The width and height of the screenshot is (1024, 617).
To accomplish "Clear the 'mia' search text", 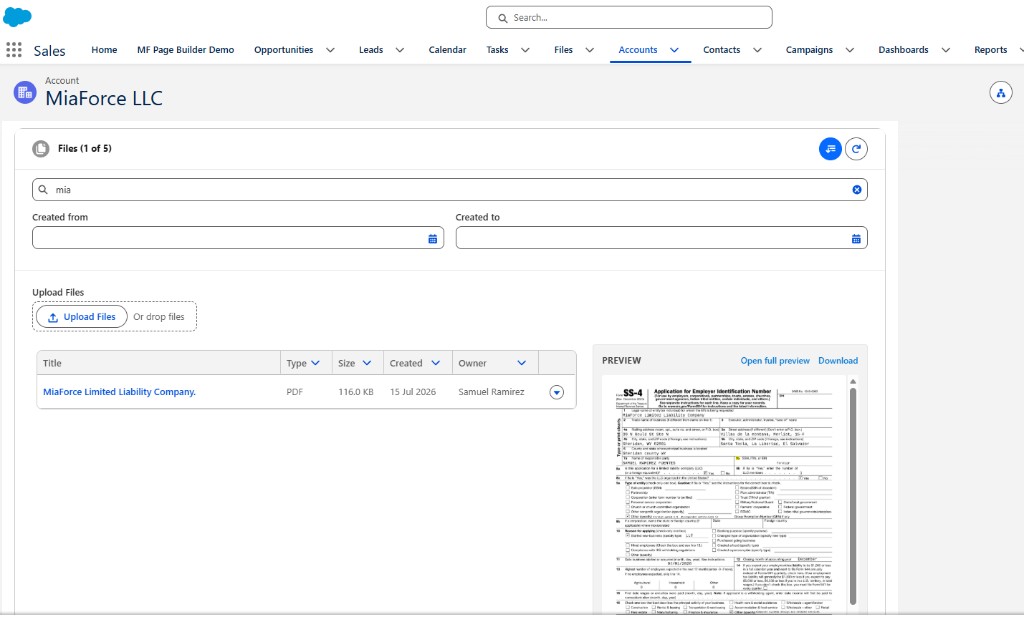I will (856, 190).
